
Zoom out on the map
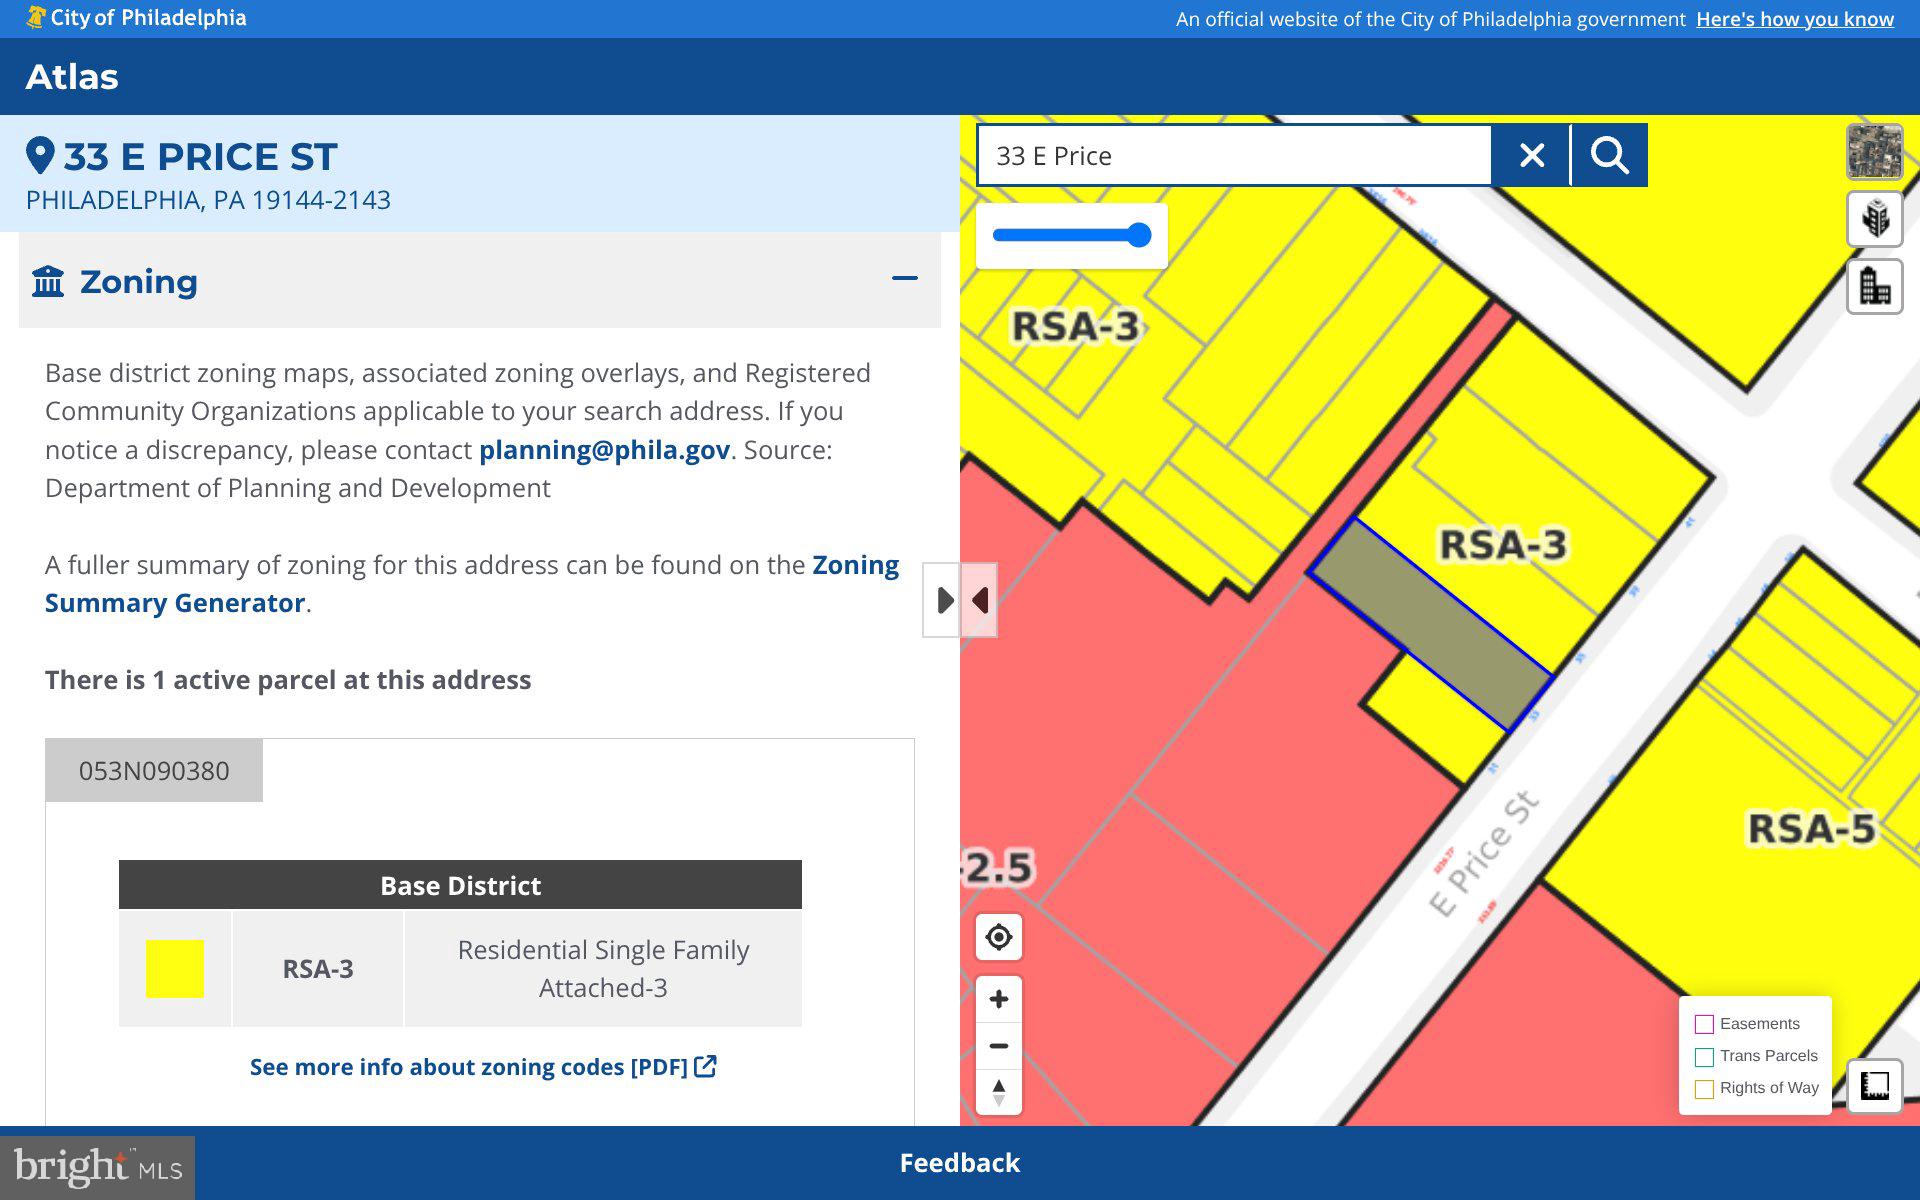point(998,1046)
